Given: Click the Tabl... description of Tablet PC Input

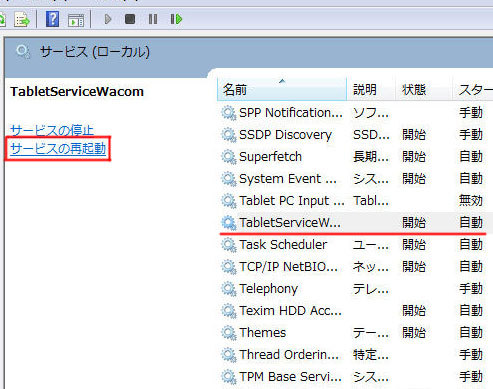Looking at the screenshot, I should [x=371, y=201].
